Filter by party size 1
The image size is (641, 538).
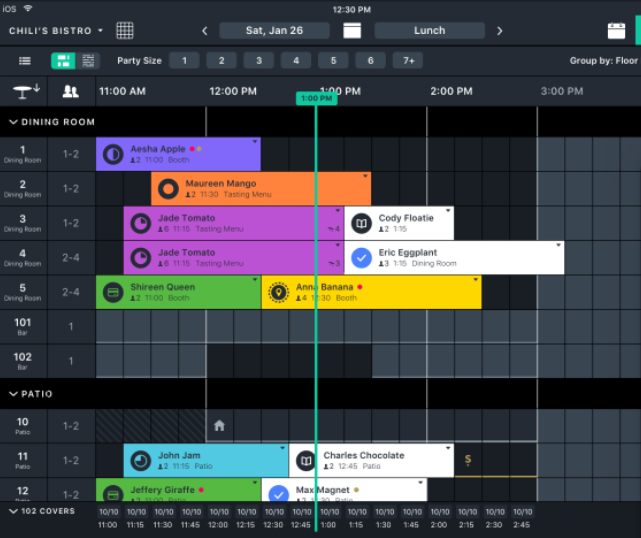184,61
